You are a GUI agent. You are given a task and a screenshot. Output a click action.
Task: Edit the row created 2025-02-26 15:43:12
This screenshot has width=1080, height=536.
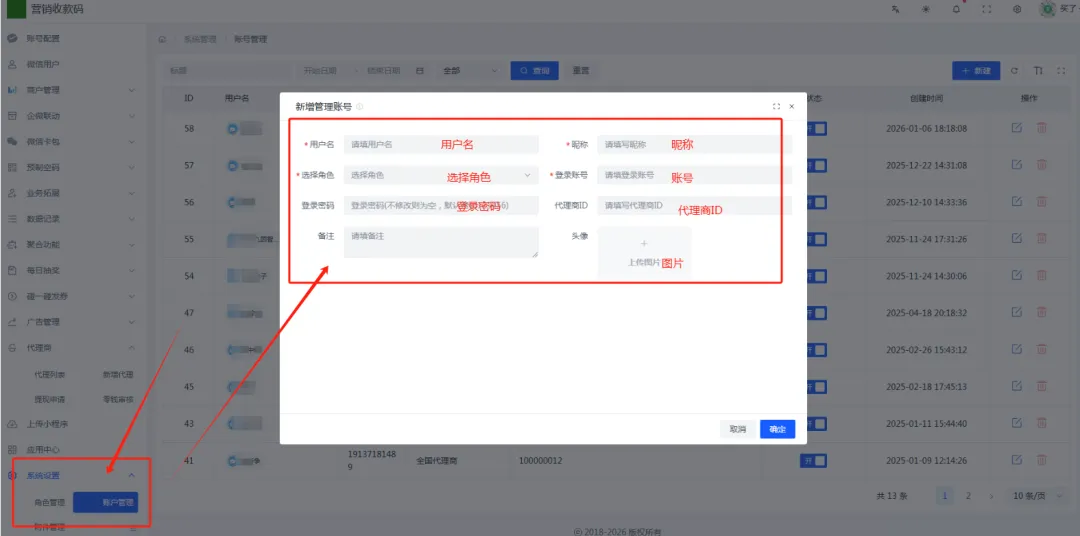(1017, 349)
